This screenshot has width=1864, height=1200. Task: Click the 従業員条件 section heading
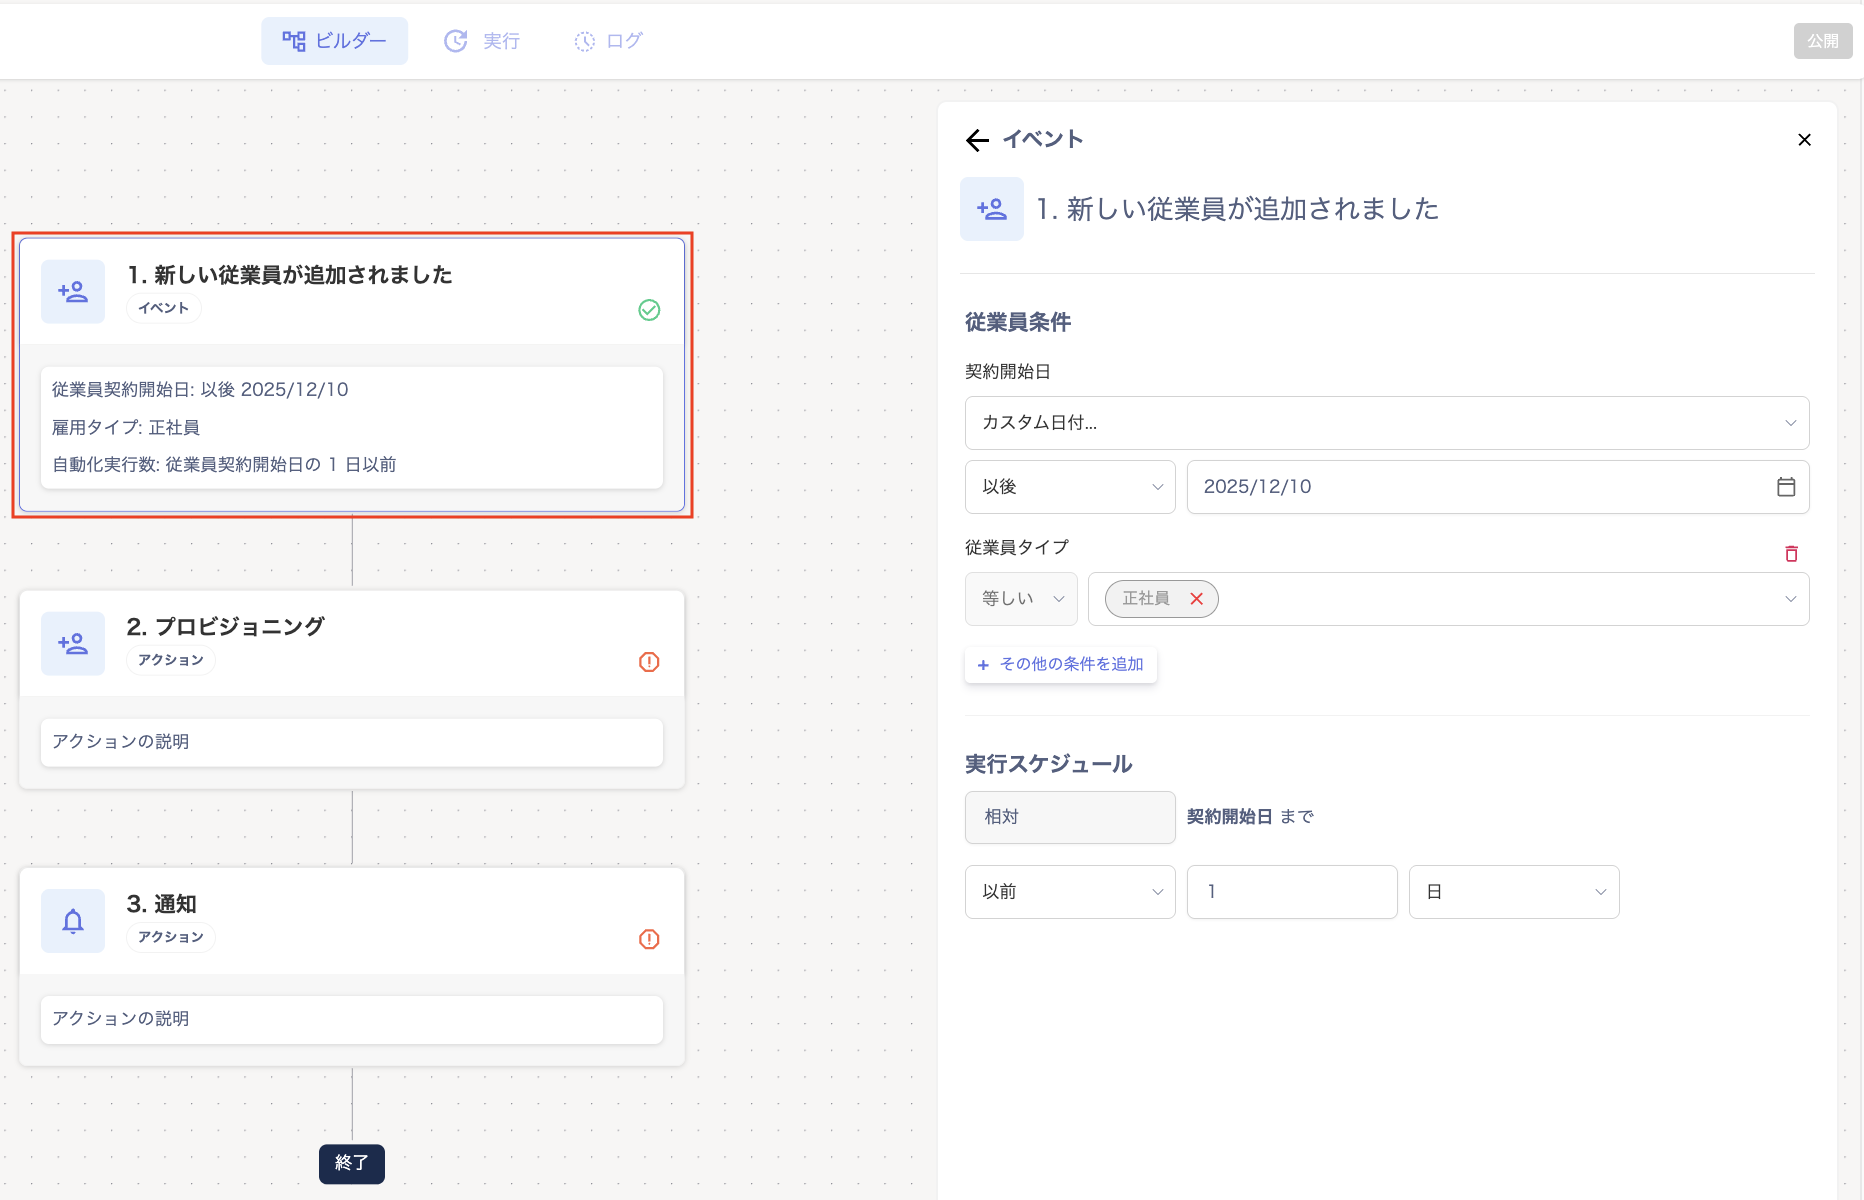(x=1018, y=322)
